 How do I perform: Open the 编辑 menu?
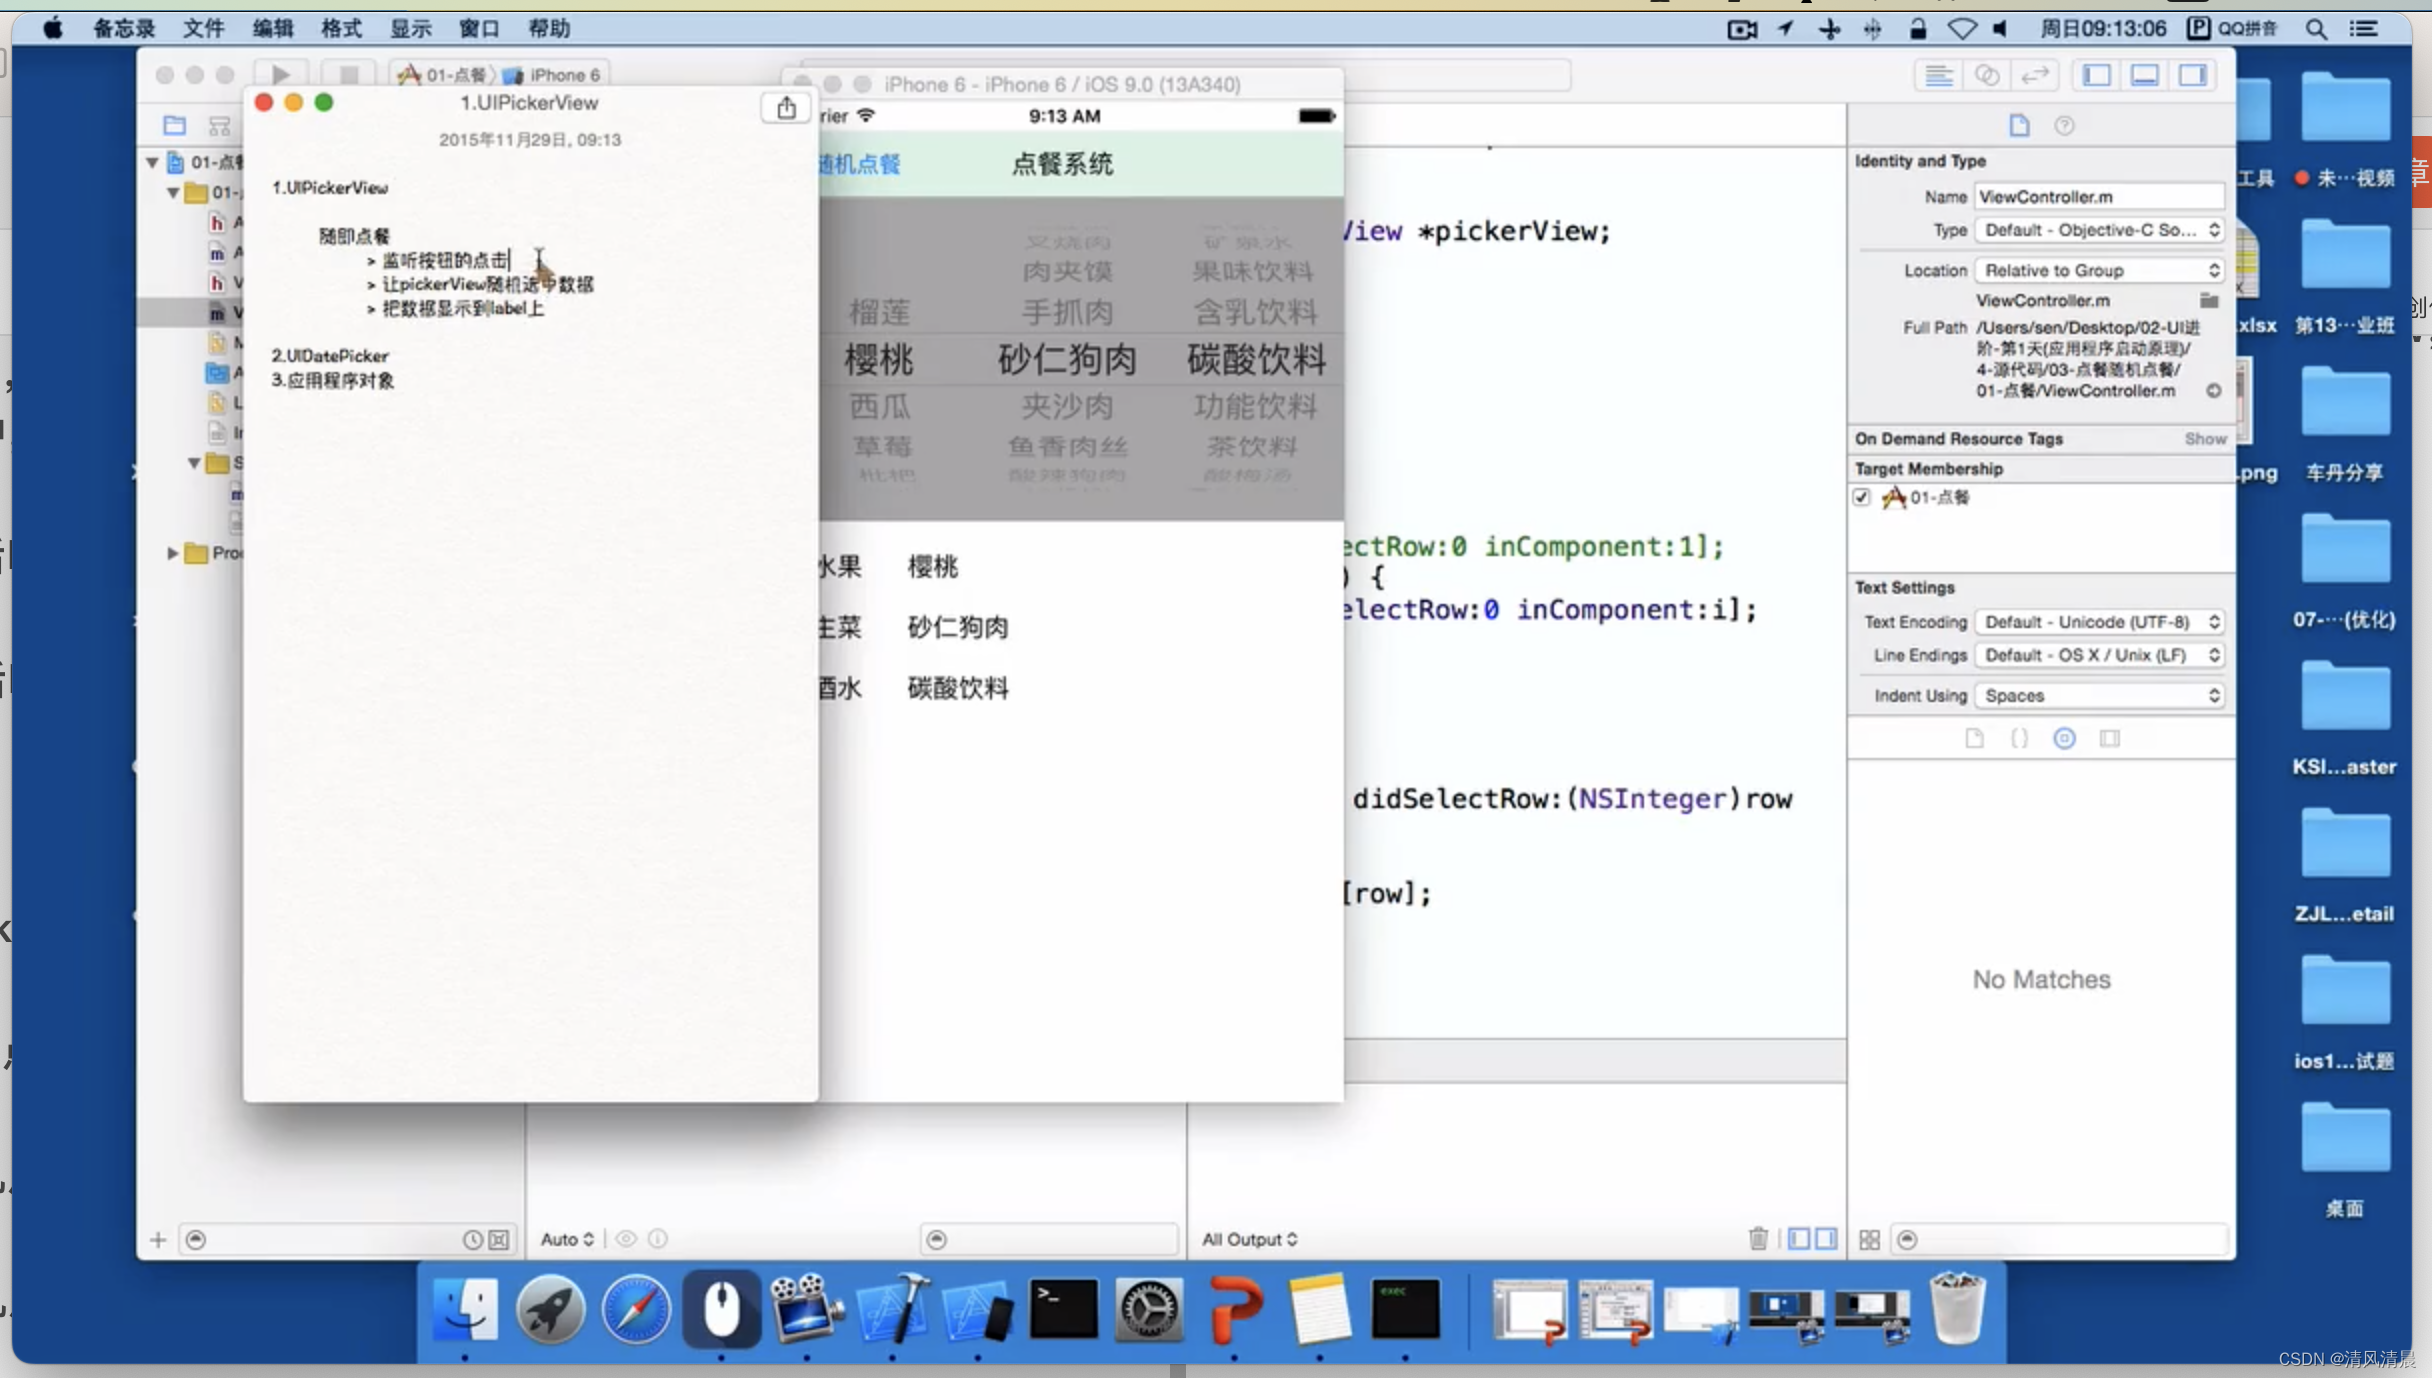[272, 28]
